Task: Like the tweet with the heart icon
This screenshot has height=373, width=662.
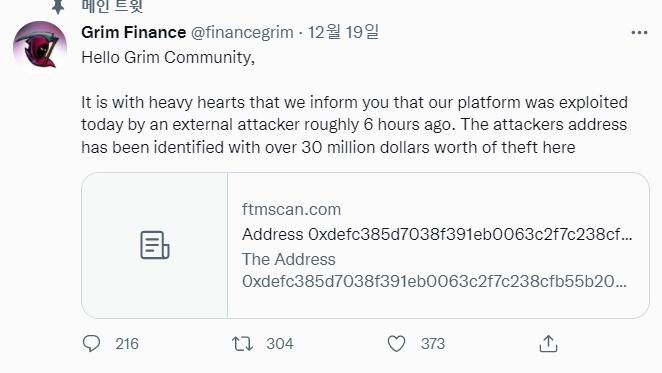Action: [396, 344]
